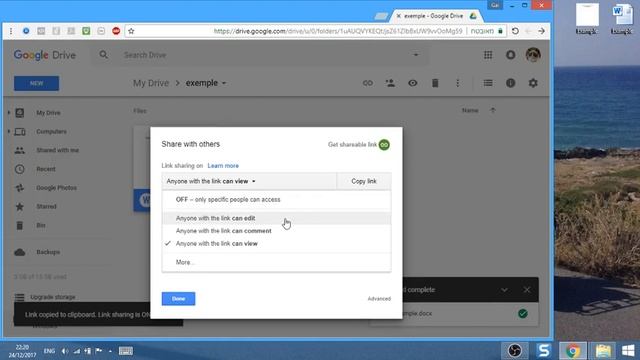This screenshot has width=640, height=360.
Task: Click the ENG language indicator
Action: pos(49,351)
